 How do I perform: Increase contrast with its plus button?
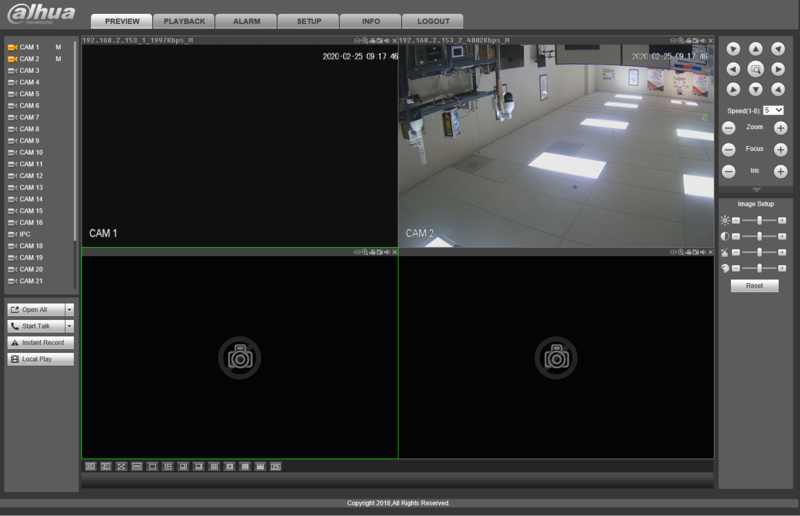782,236
